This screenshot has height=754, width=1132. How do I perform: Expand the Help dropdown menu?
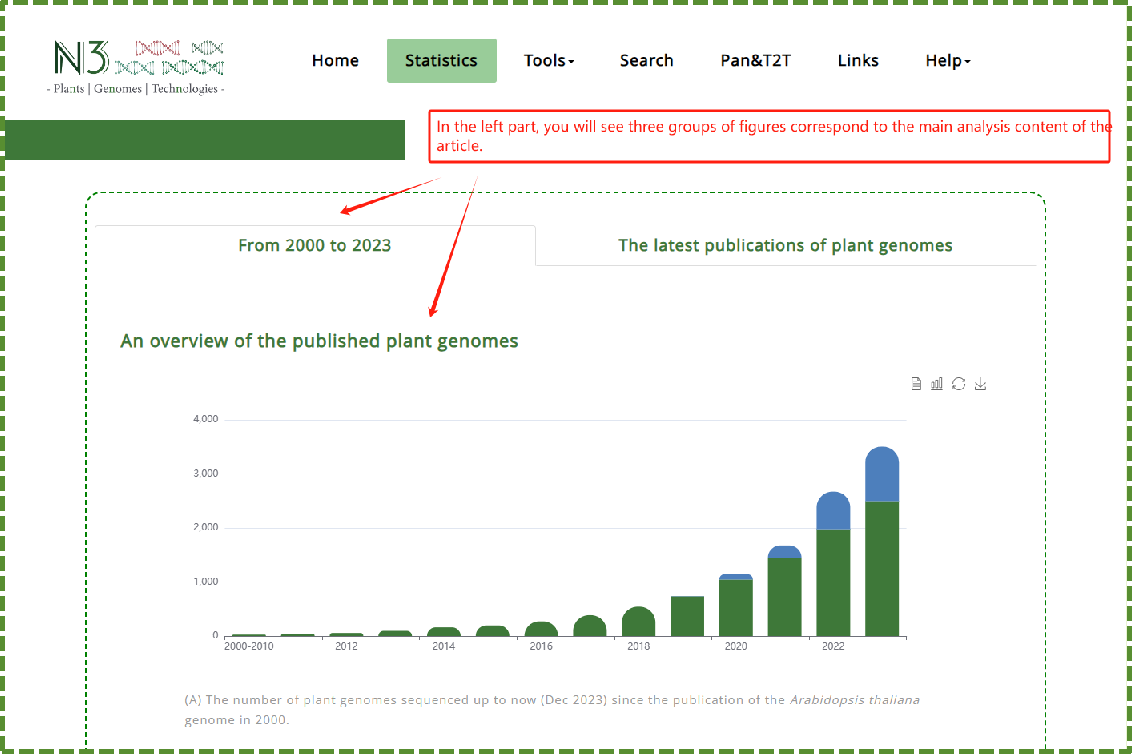point(948,61)
